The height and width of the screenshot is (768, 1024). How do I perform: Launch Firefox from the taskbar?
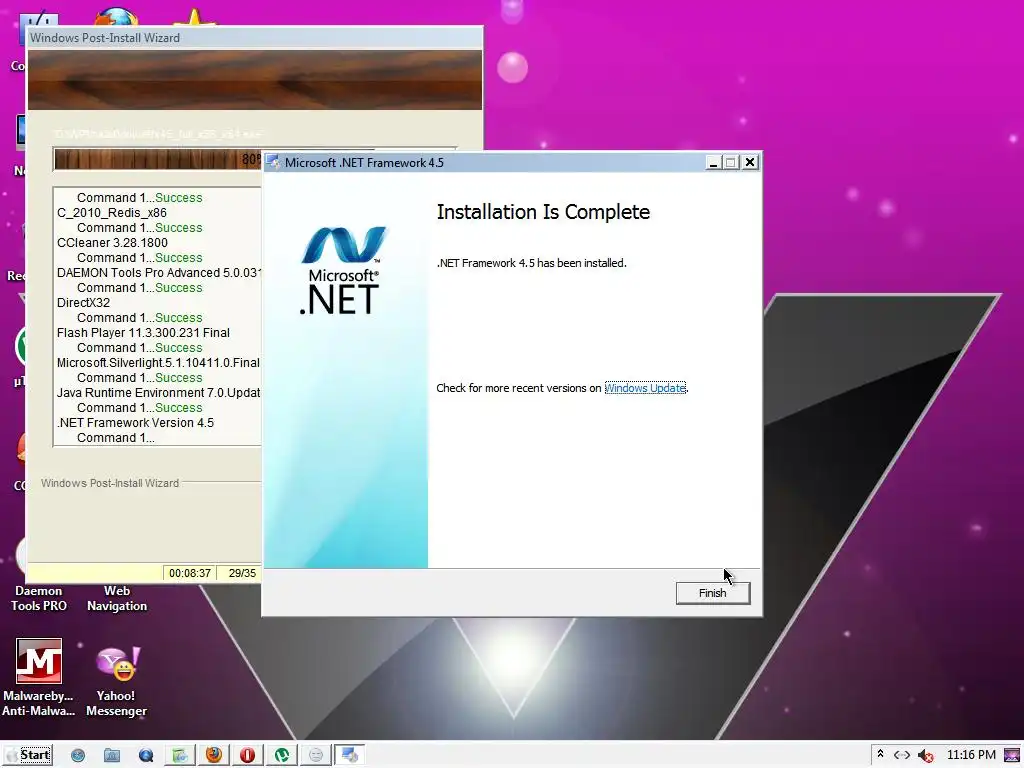(213, 755)
